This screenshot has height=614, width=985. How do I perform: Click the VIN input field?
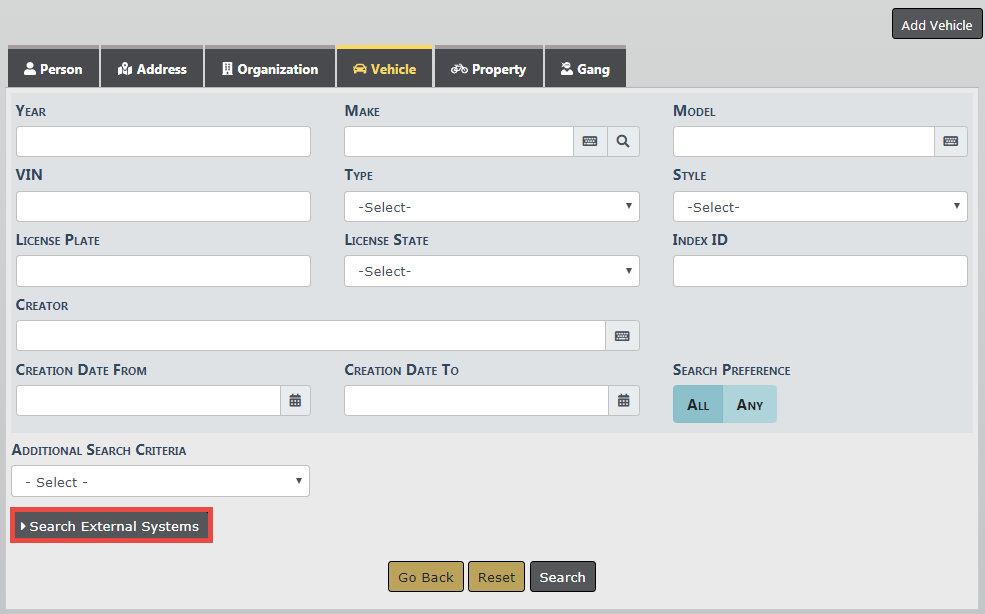point(163,207)
